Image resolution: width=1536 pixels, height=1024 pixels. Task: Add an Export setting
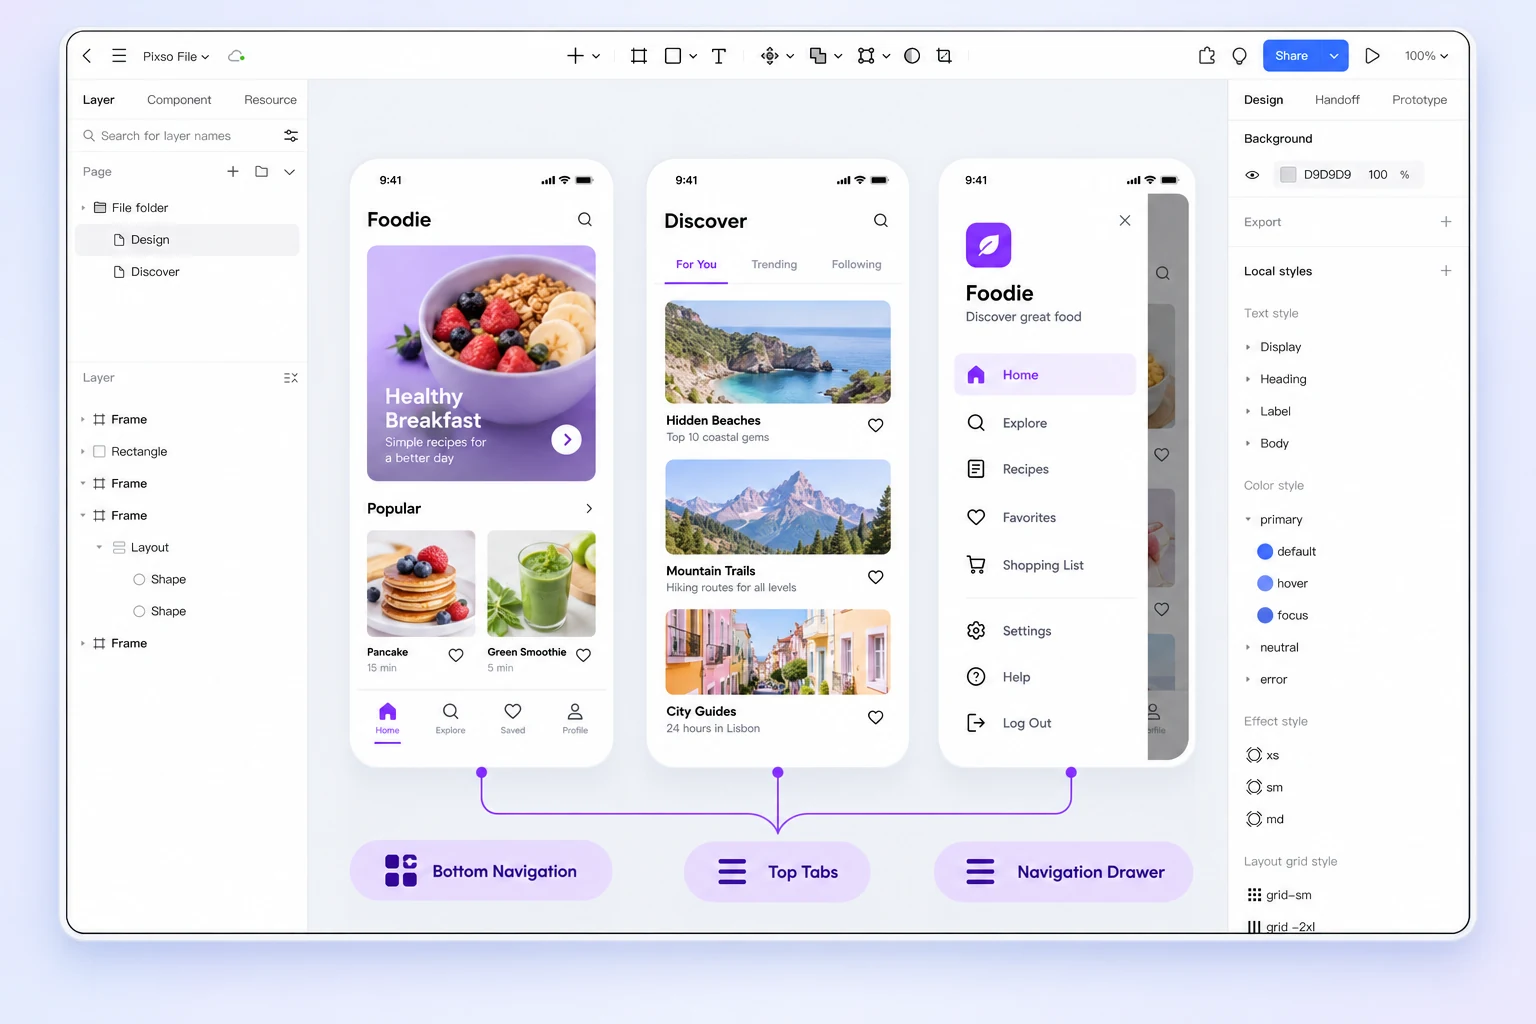(x=1446, y=222)
